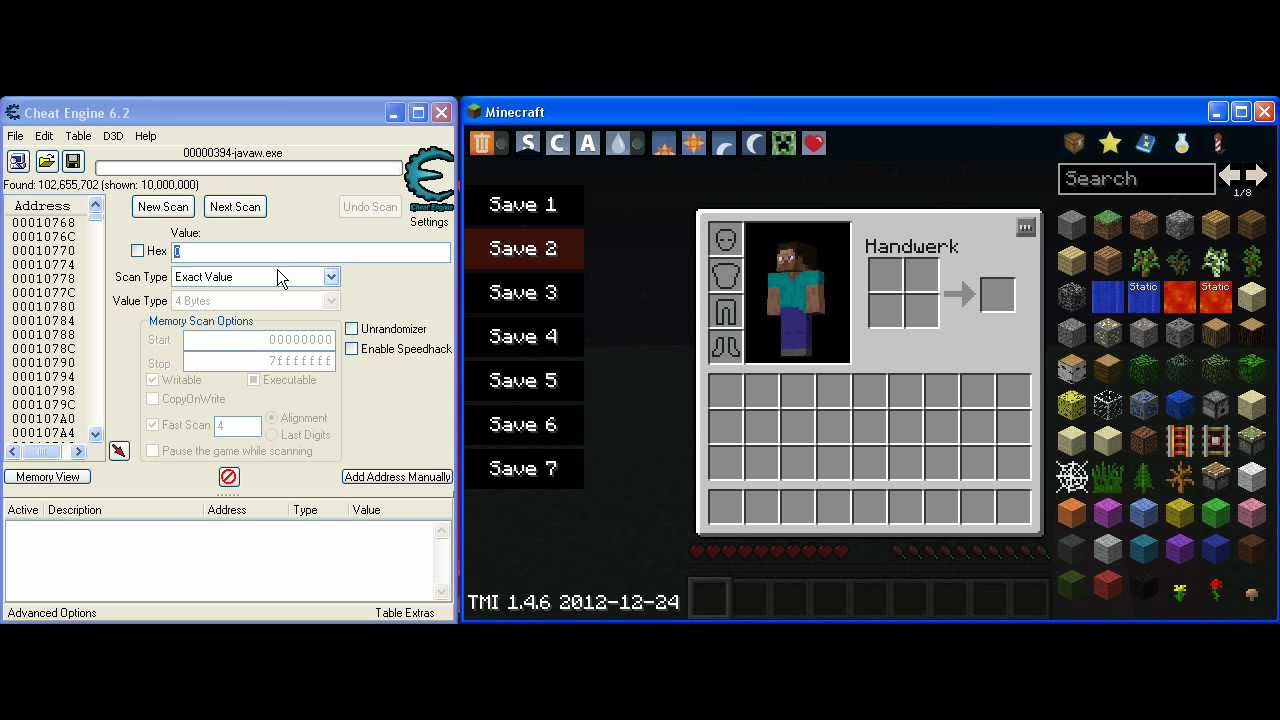Screen dimensions: 1280x720
Task: Select the Last Digits radio button
Action: pyautogui.click(x=272, y=435)
